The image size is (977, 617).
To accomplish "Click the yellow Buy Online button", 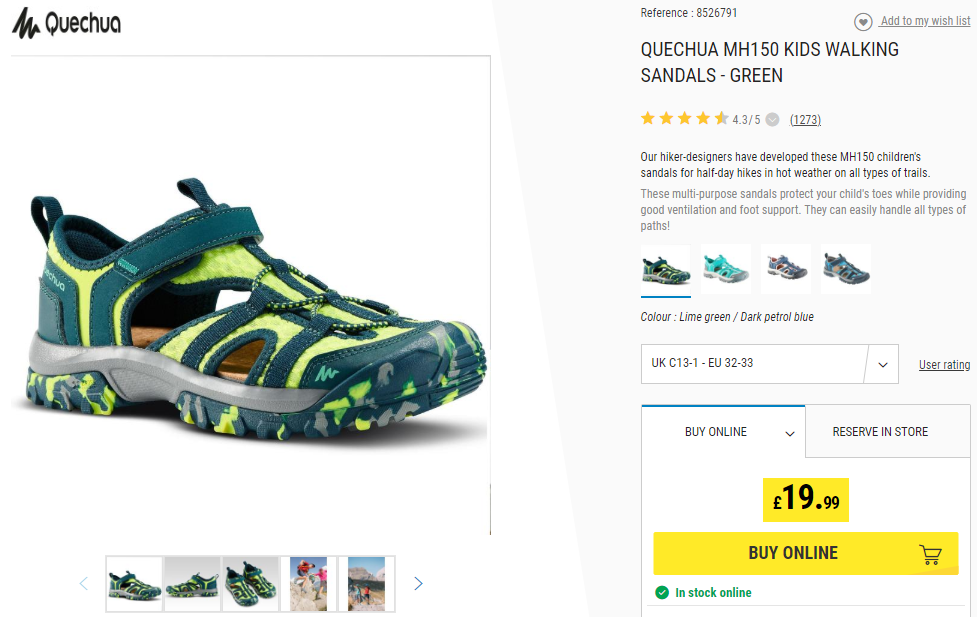I will (806, 553).
